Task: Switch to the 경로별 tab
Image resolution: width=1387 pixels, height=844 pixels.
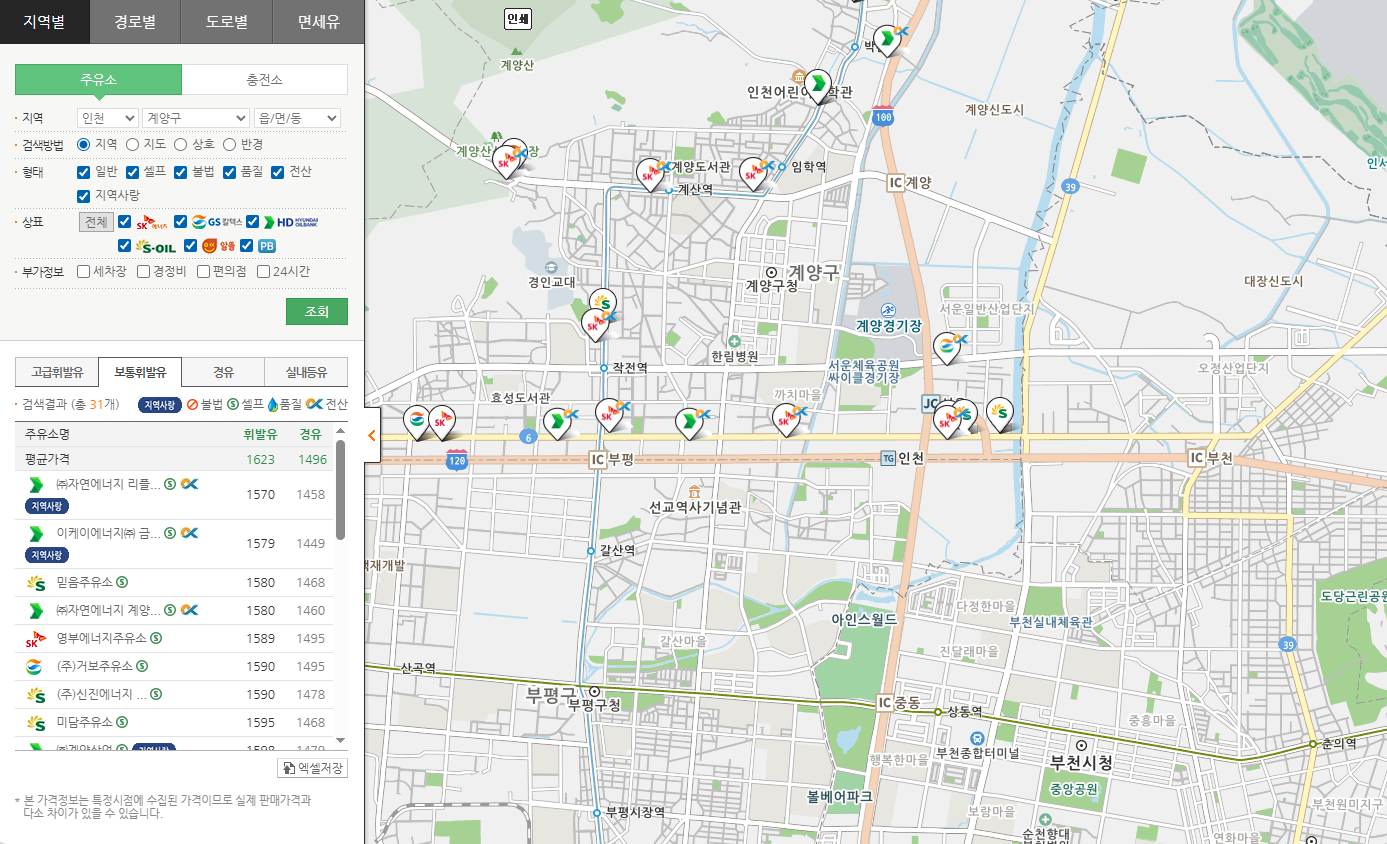Action: coord(135,21)
